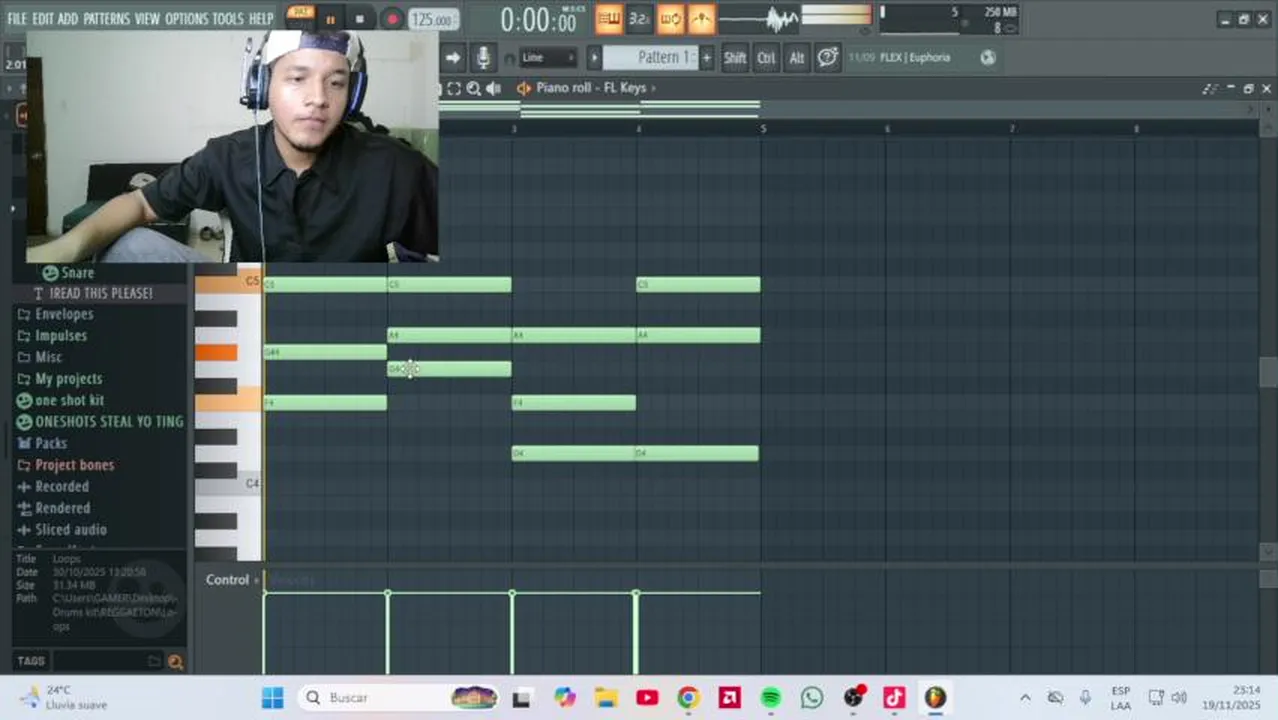
Task: Click bar 5 marker on the timeline
Action: click(x=763, y=129)
